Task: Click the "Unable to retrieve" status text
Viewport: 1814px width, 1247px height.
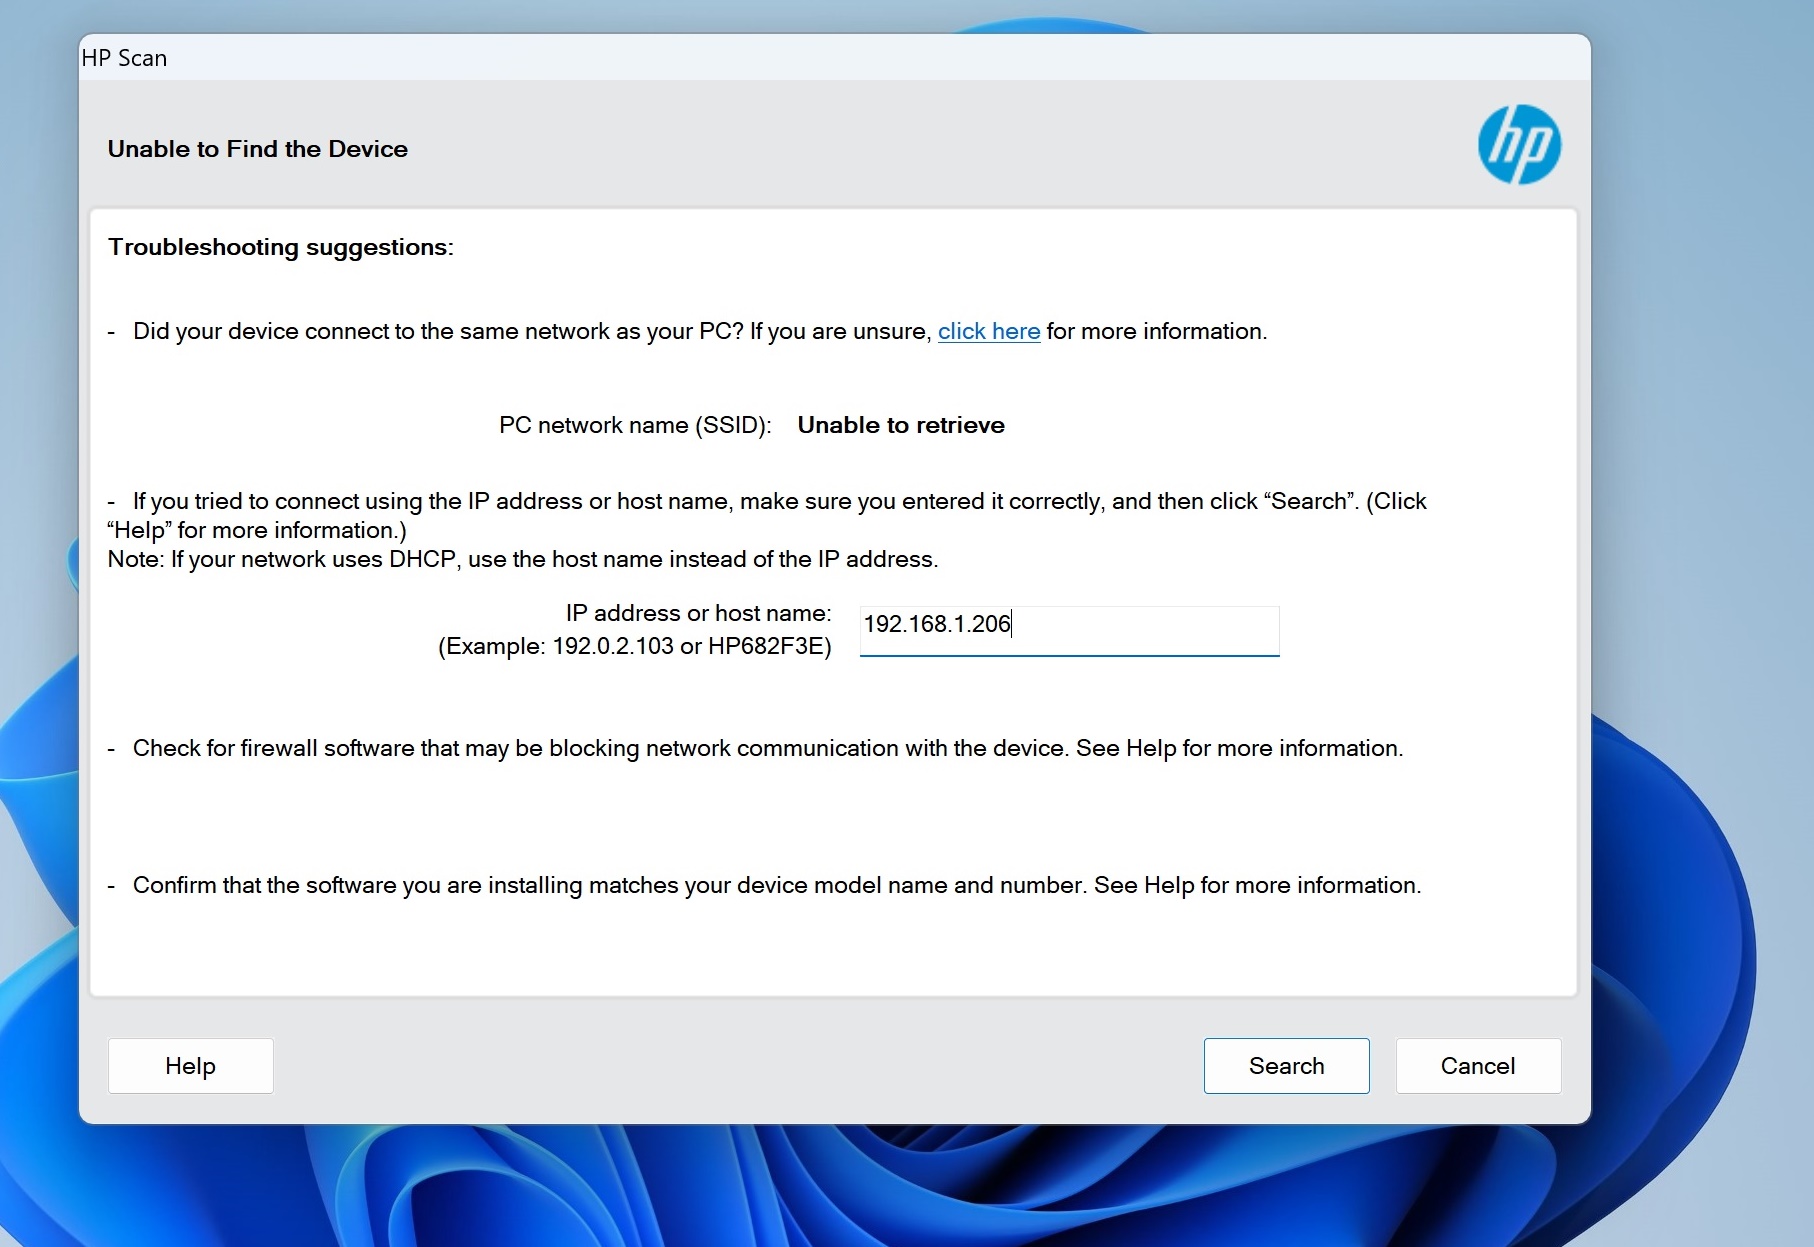Action: pos(900,425)
